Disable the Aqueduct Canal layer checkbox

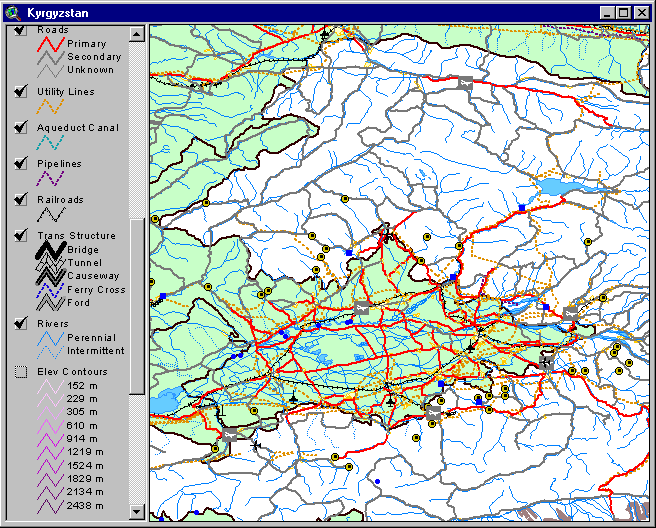[20, 127]
